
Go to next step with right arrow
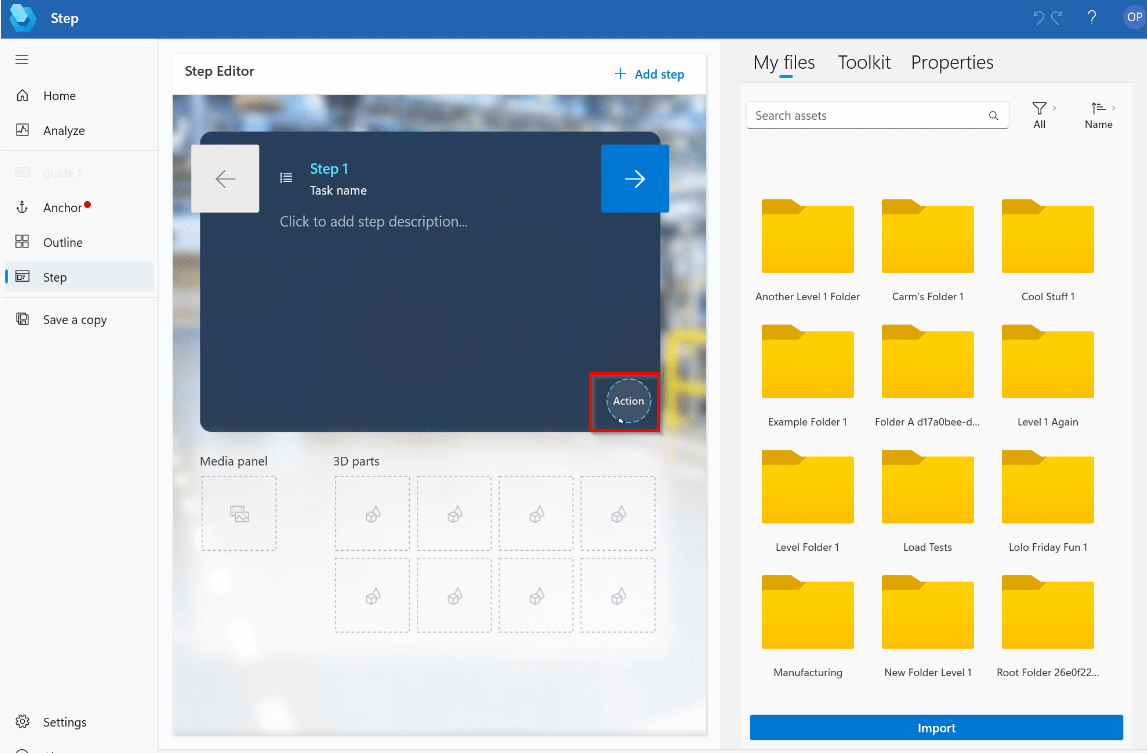click(x=634, y=179)
